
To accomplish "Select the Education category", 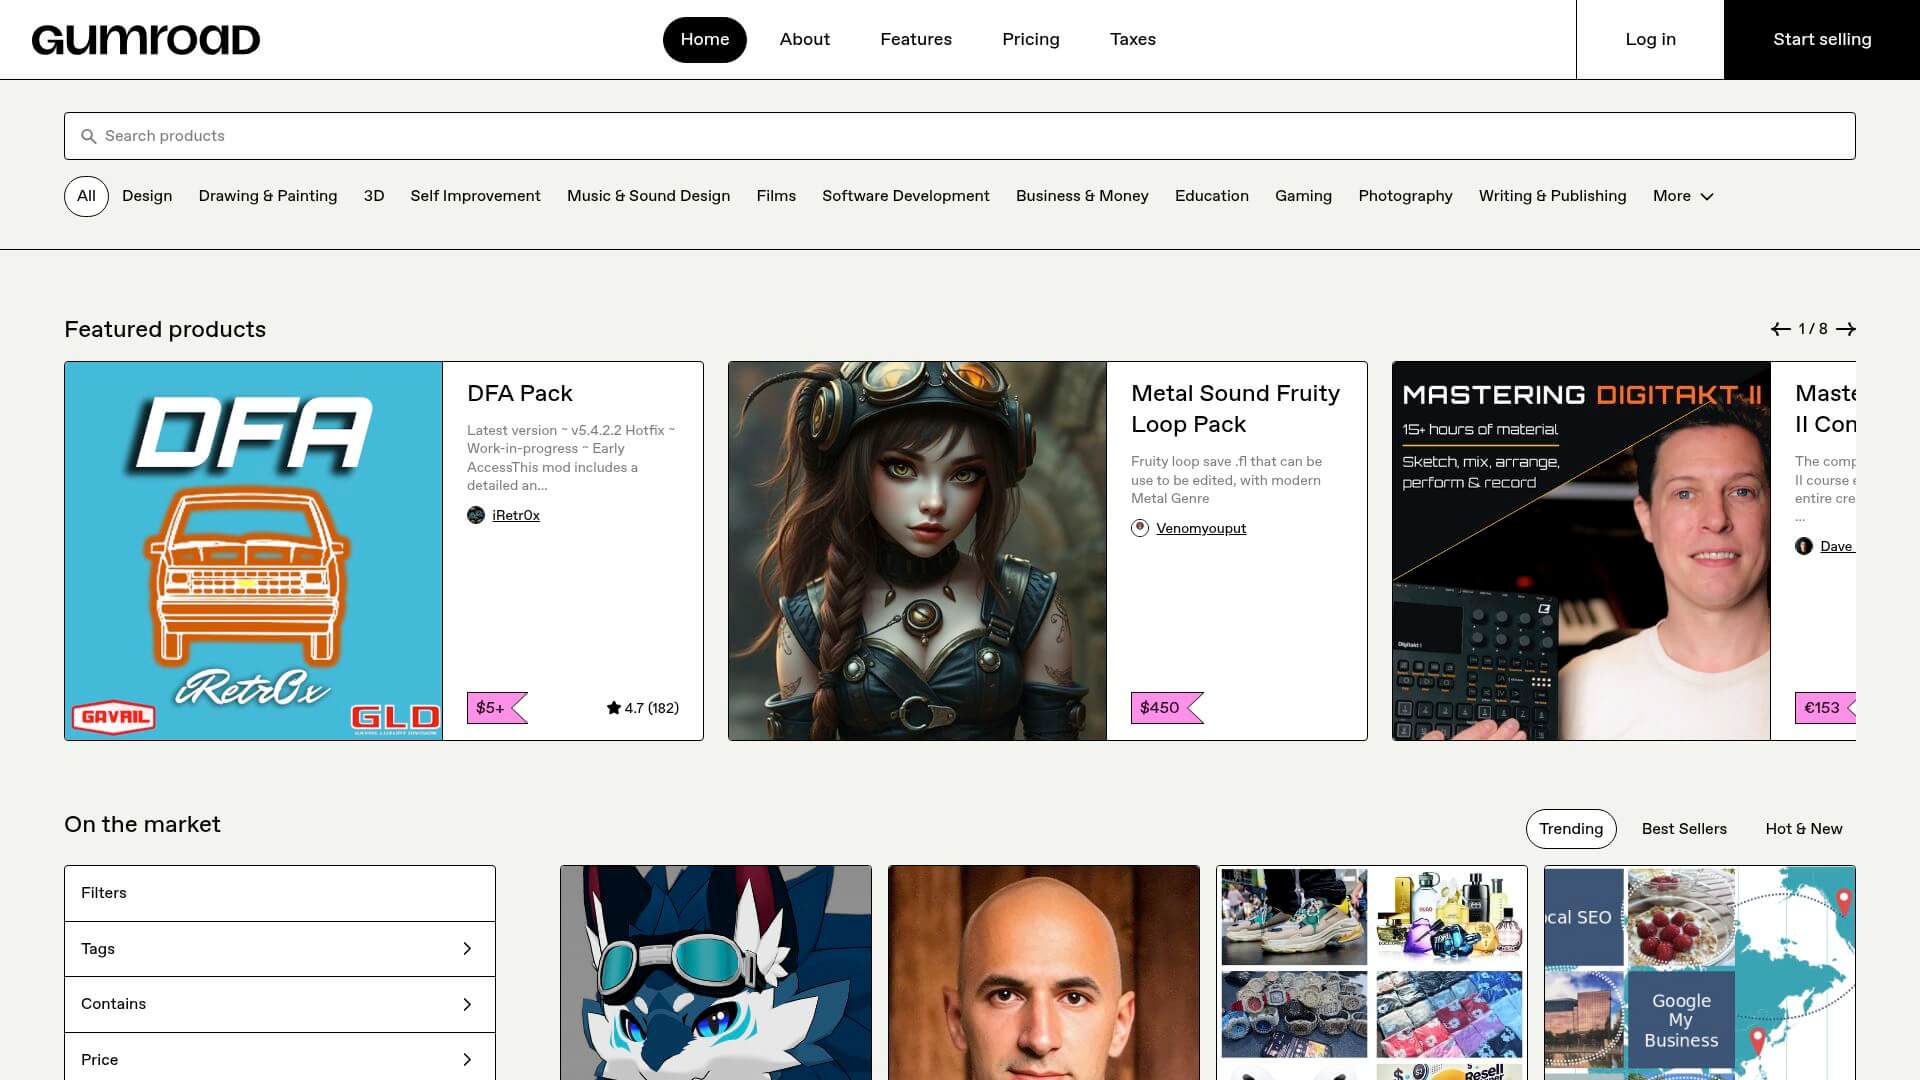I will pyautogui.click(x=1212, y=196).
